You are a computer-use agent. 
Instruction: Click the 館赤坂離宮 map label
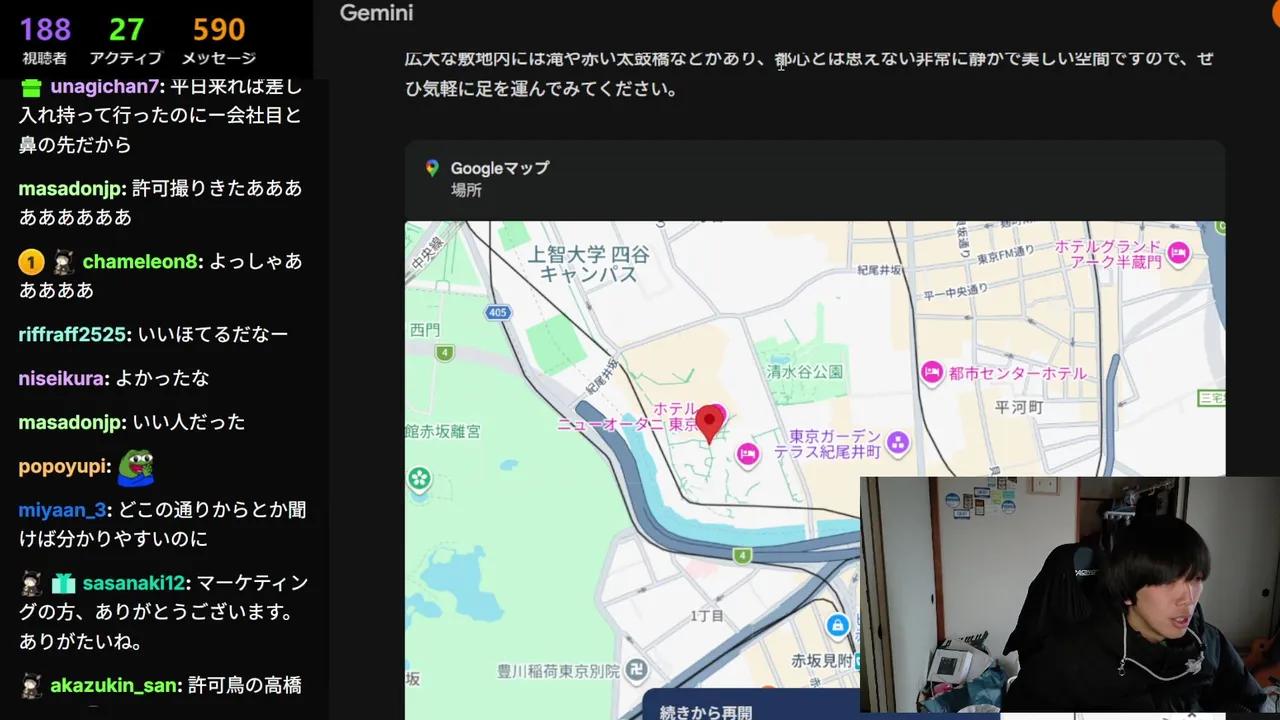click(x=443, y=431)
